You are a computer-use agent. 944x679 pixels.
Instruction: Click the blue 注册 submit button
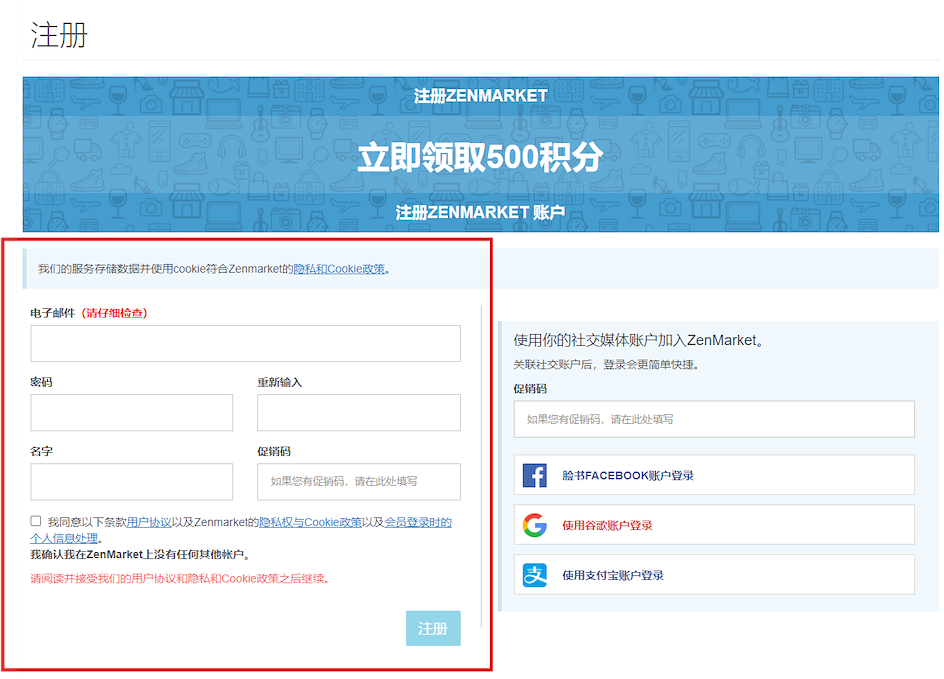pyautogui.click(x=433, y=628)
